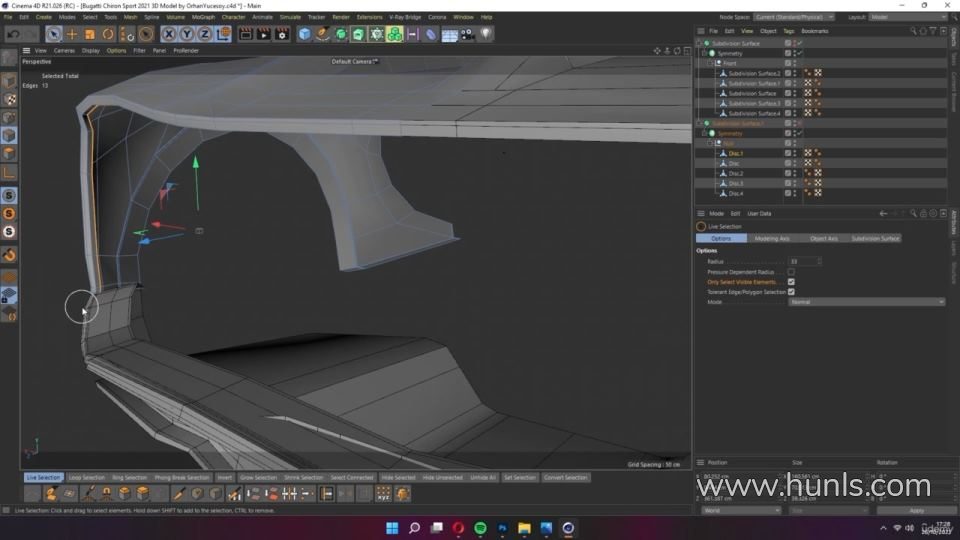Switch to Modeling Axis tab
Image resolution: width=960 pixels, height=540 pixels.
(772, 238)
